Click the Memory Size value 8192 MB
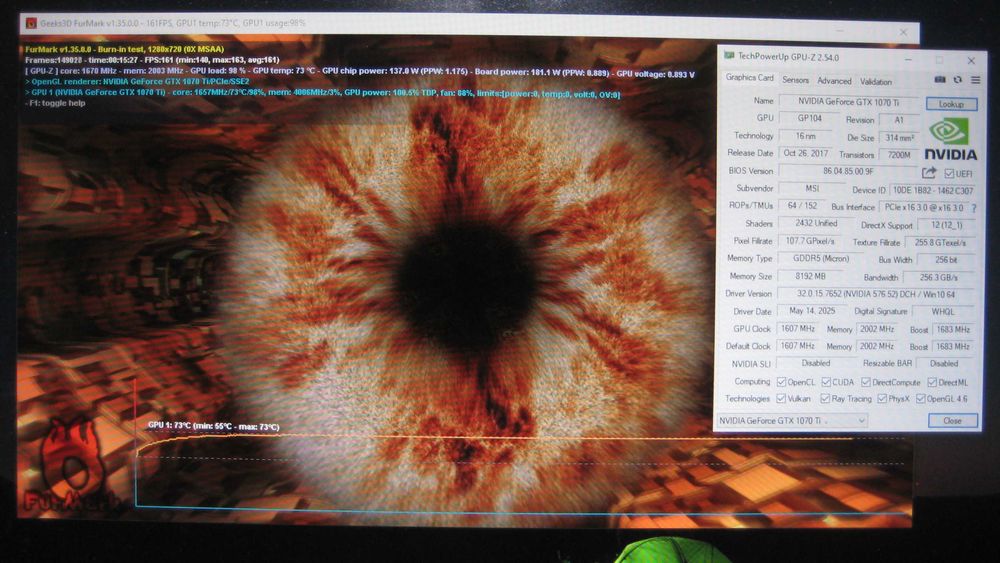 pos(810,276)
